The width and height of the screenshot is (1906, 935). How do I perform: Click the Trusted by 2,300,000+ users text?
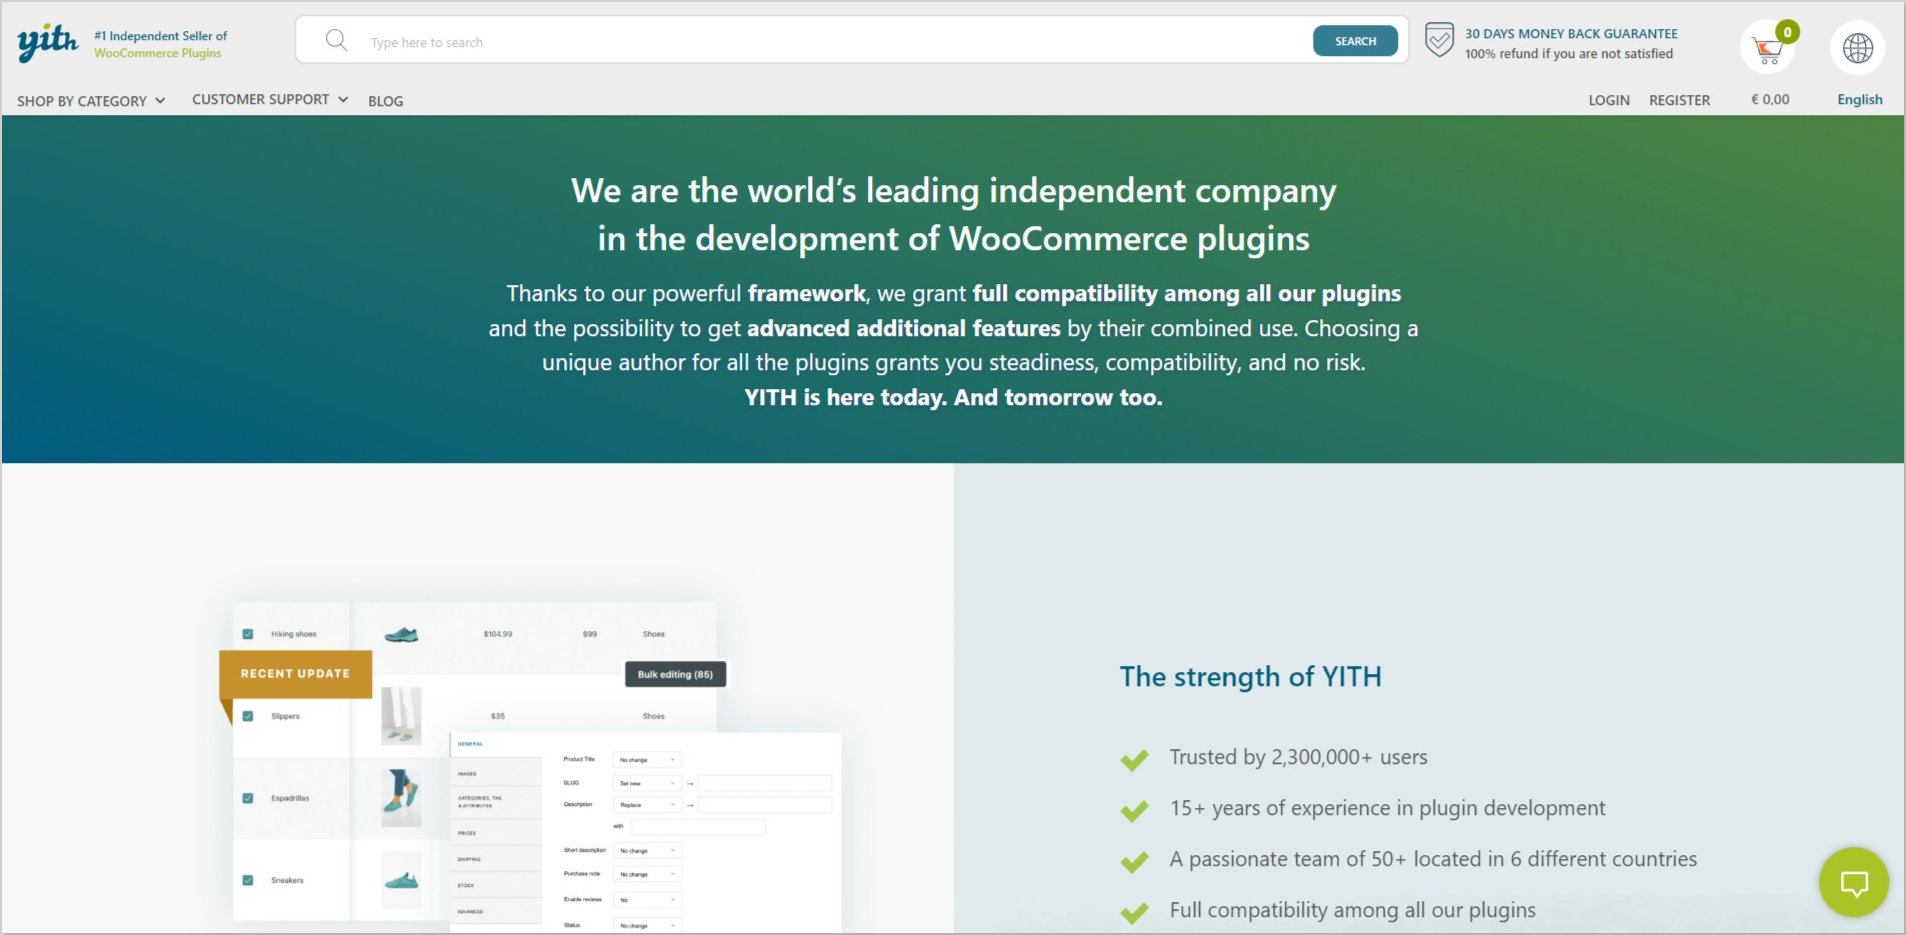click(1298, 757)
